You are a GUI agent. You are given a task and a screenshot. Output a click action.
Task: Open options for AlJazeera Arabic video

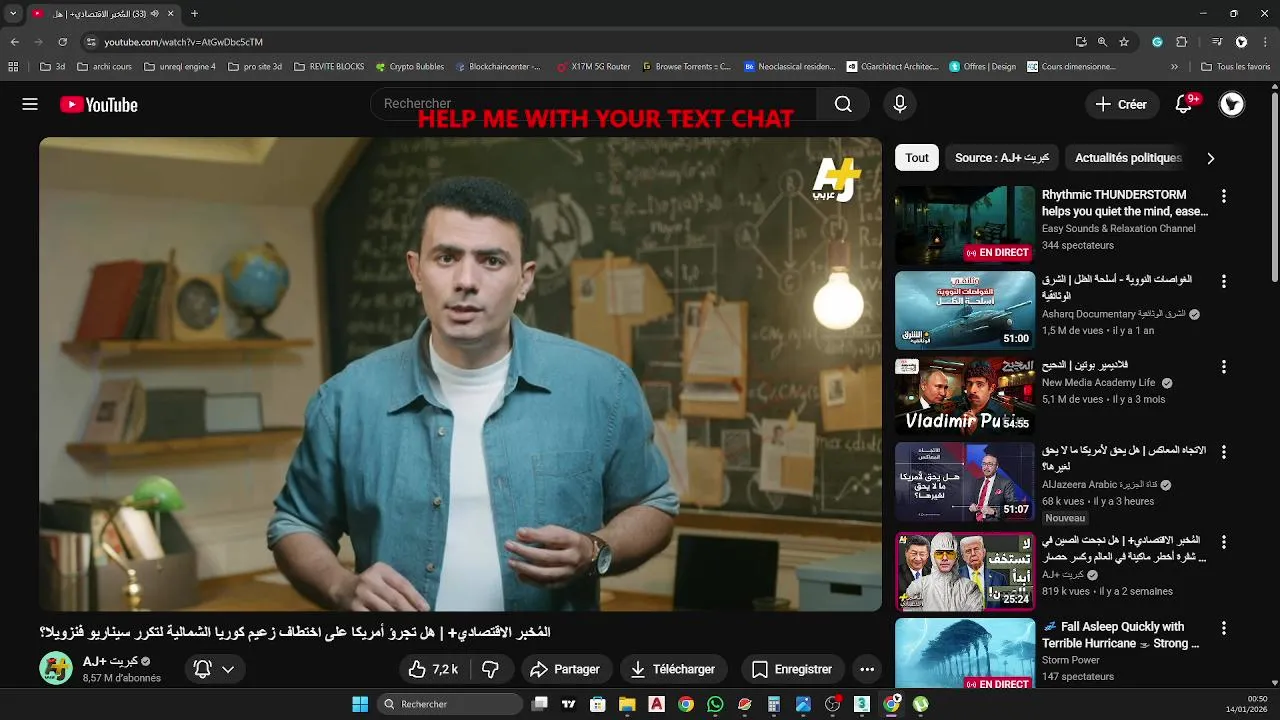(1223, 452)
